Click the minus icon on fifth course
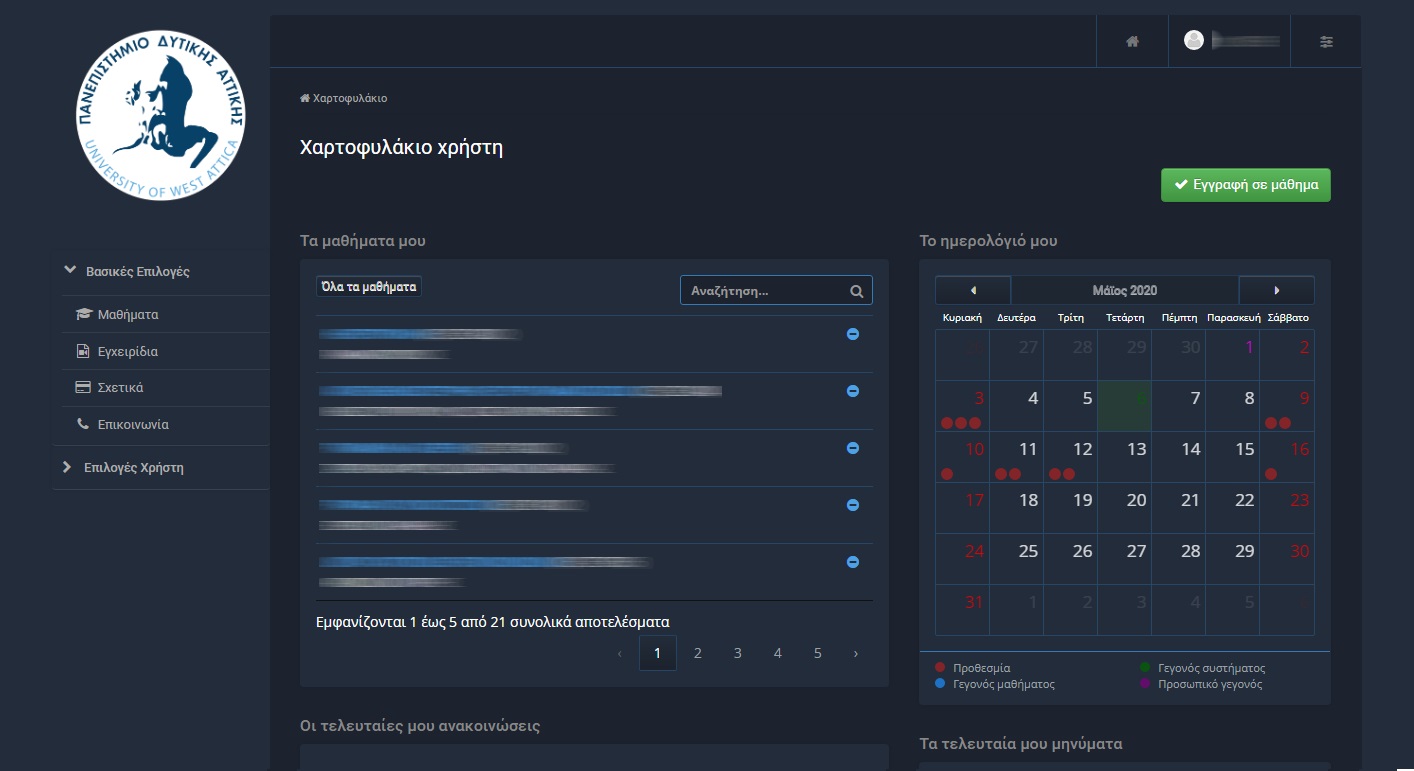Viewport: 1414px width, 771px height. 853,562
